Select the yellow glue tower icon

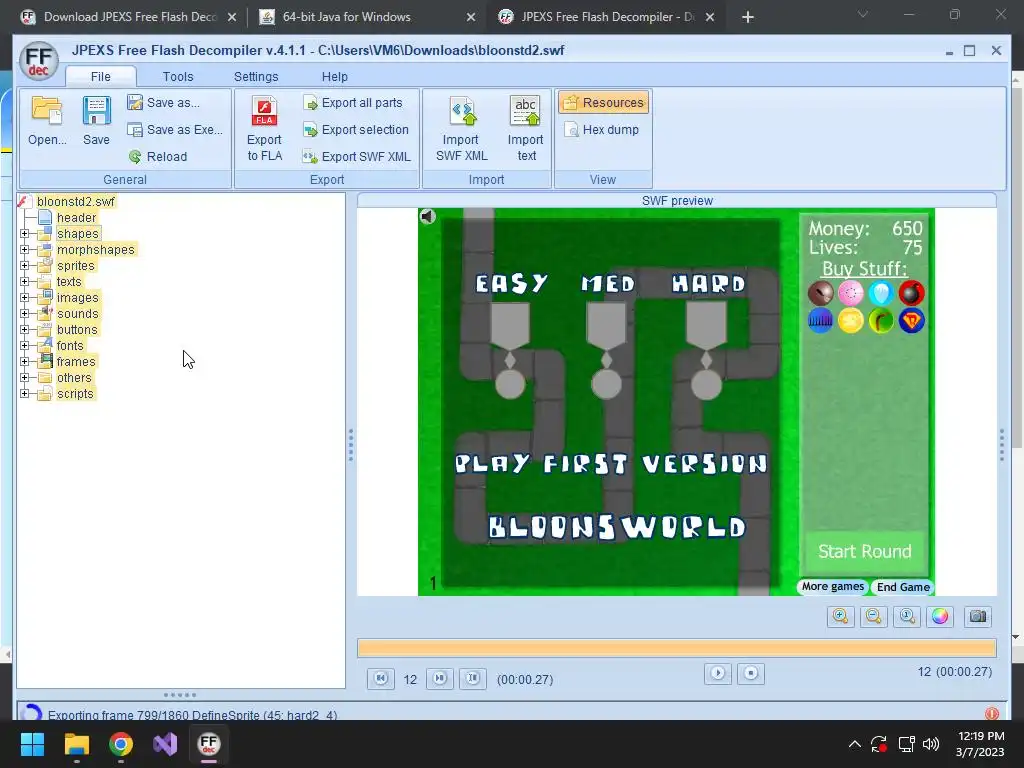(x=850, y=321)
